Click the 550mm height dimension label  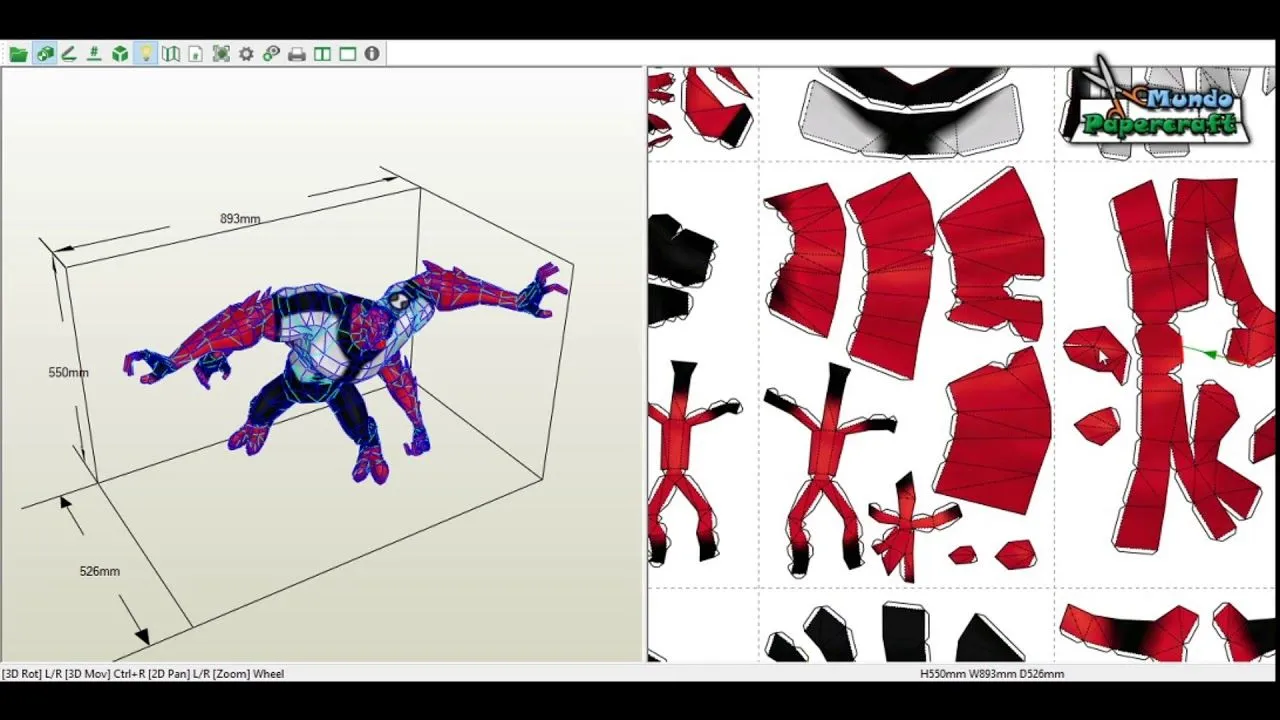68,372
